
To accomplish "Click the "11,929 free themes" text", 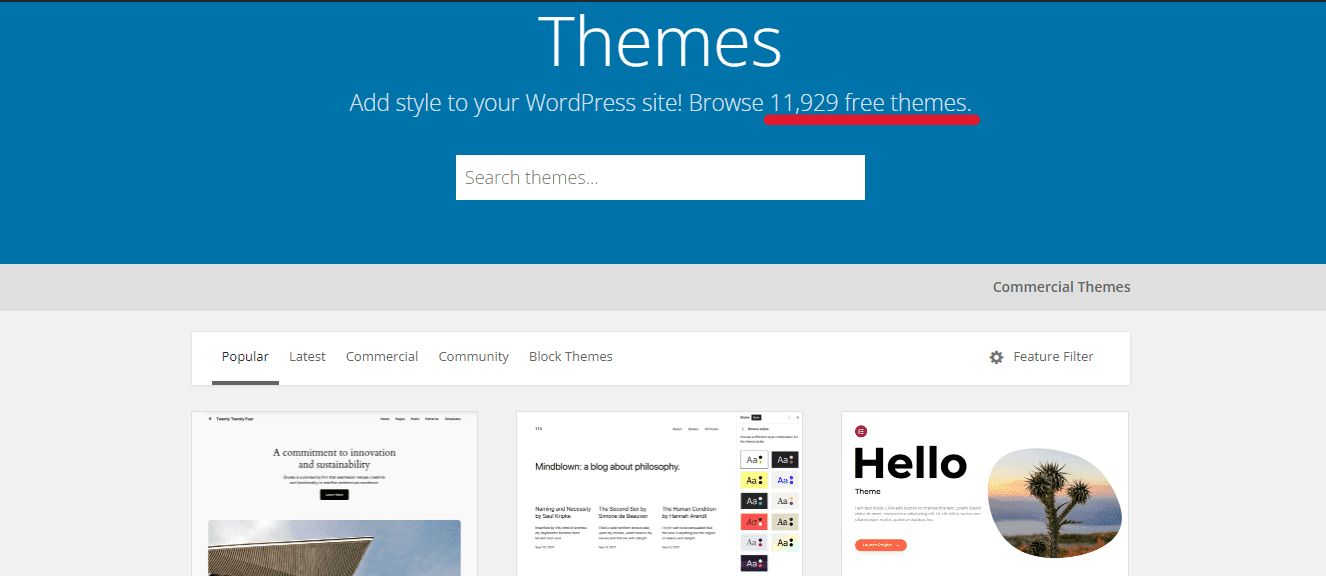I will (870, 103).
